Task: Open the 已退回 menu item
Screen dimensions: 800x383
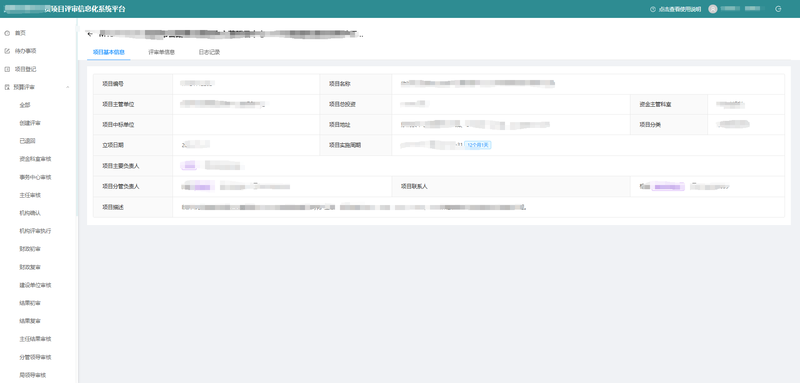Action: (28, 141)
